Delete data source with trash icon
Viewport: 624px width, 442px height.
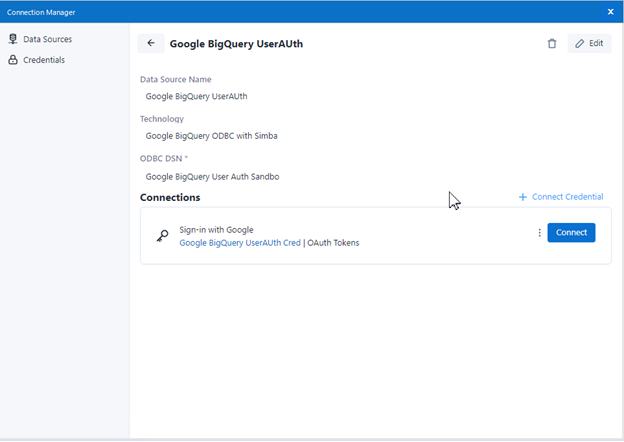(552, 43)
